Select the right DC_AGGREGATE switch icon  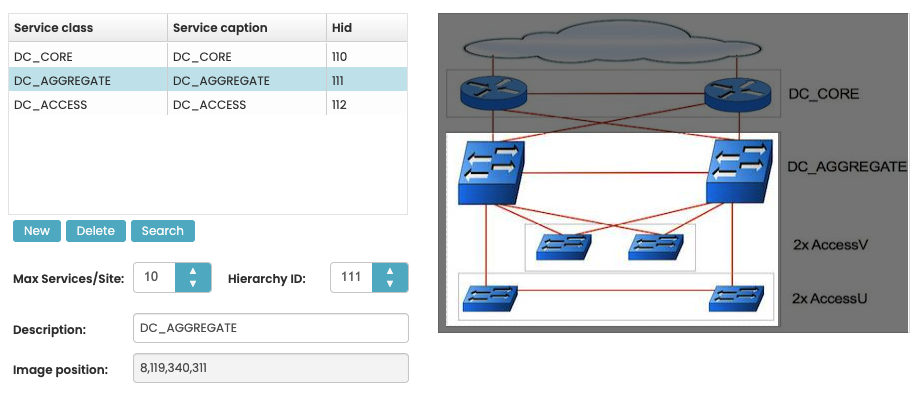click(x=740, y=172)
